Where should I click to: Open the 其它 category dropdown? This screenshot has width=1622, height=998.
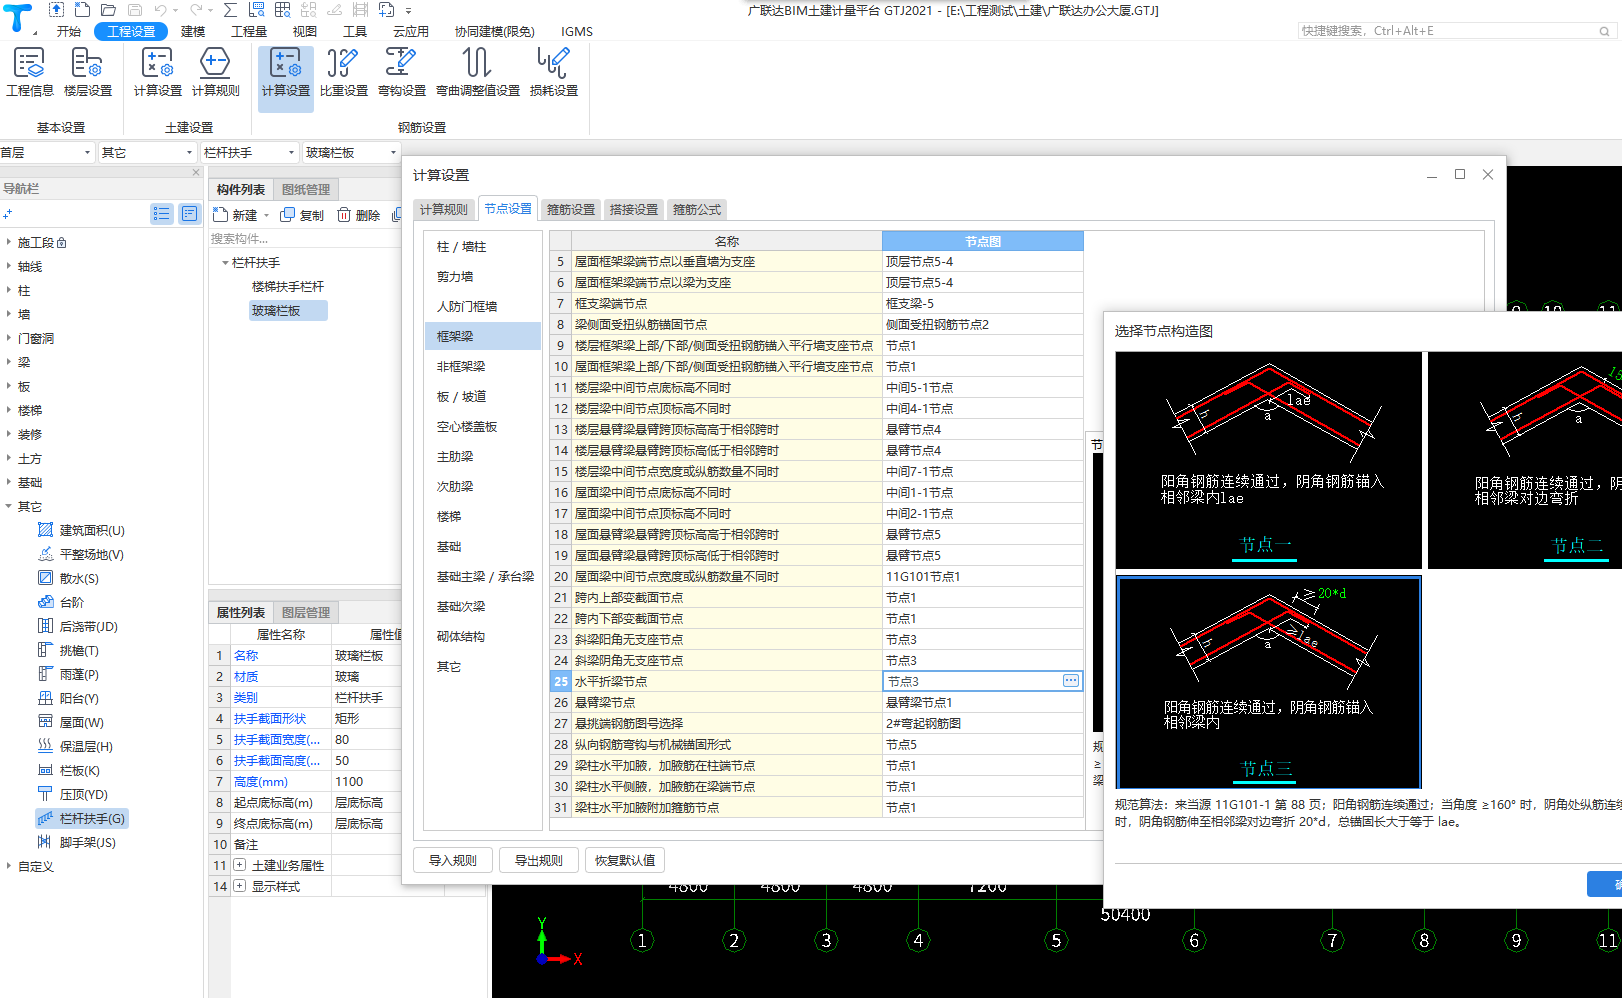(x=189, y=152)
